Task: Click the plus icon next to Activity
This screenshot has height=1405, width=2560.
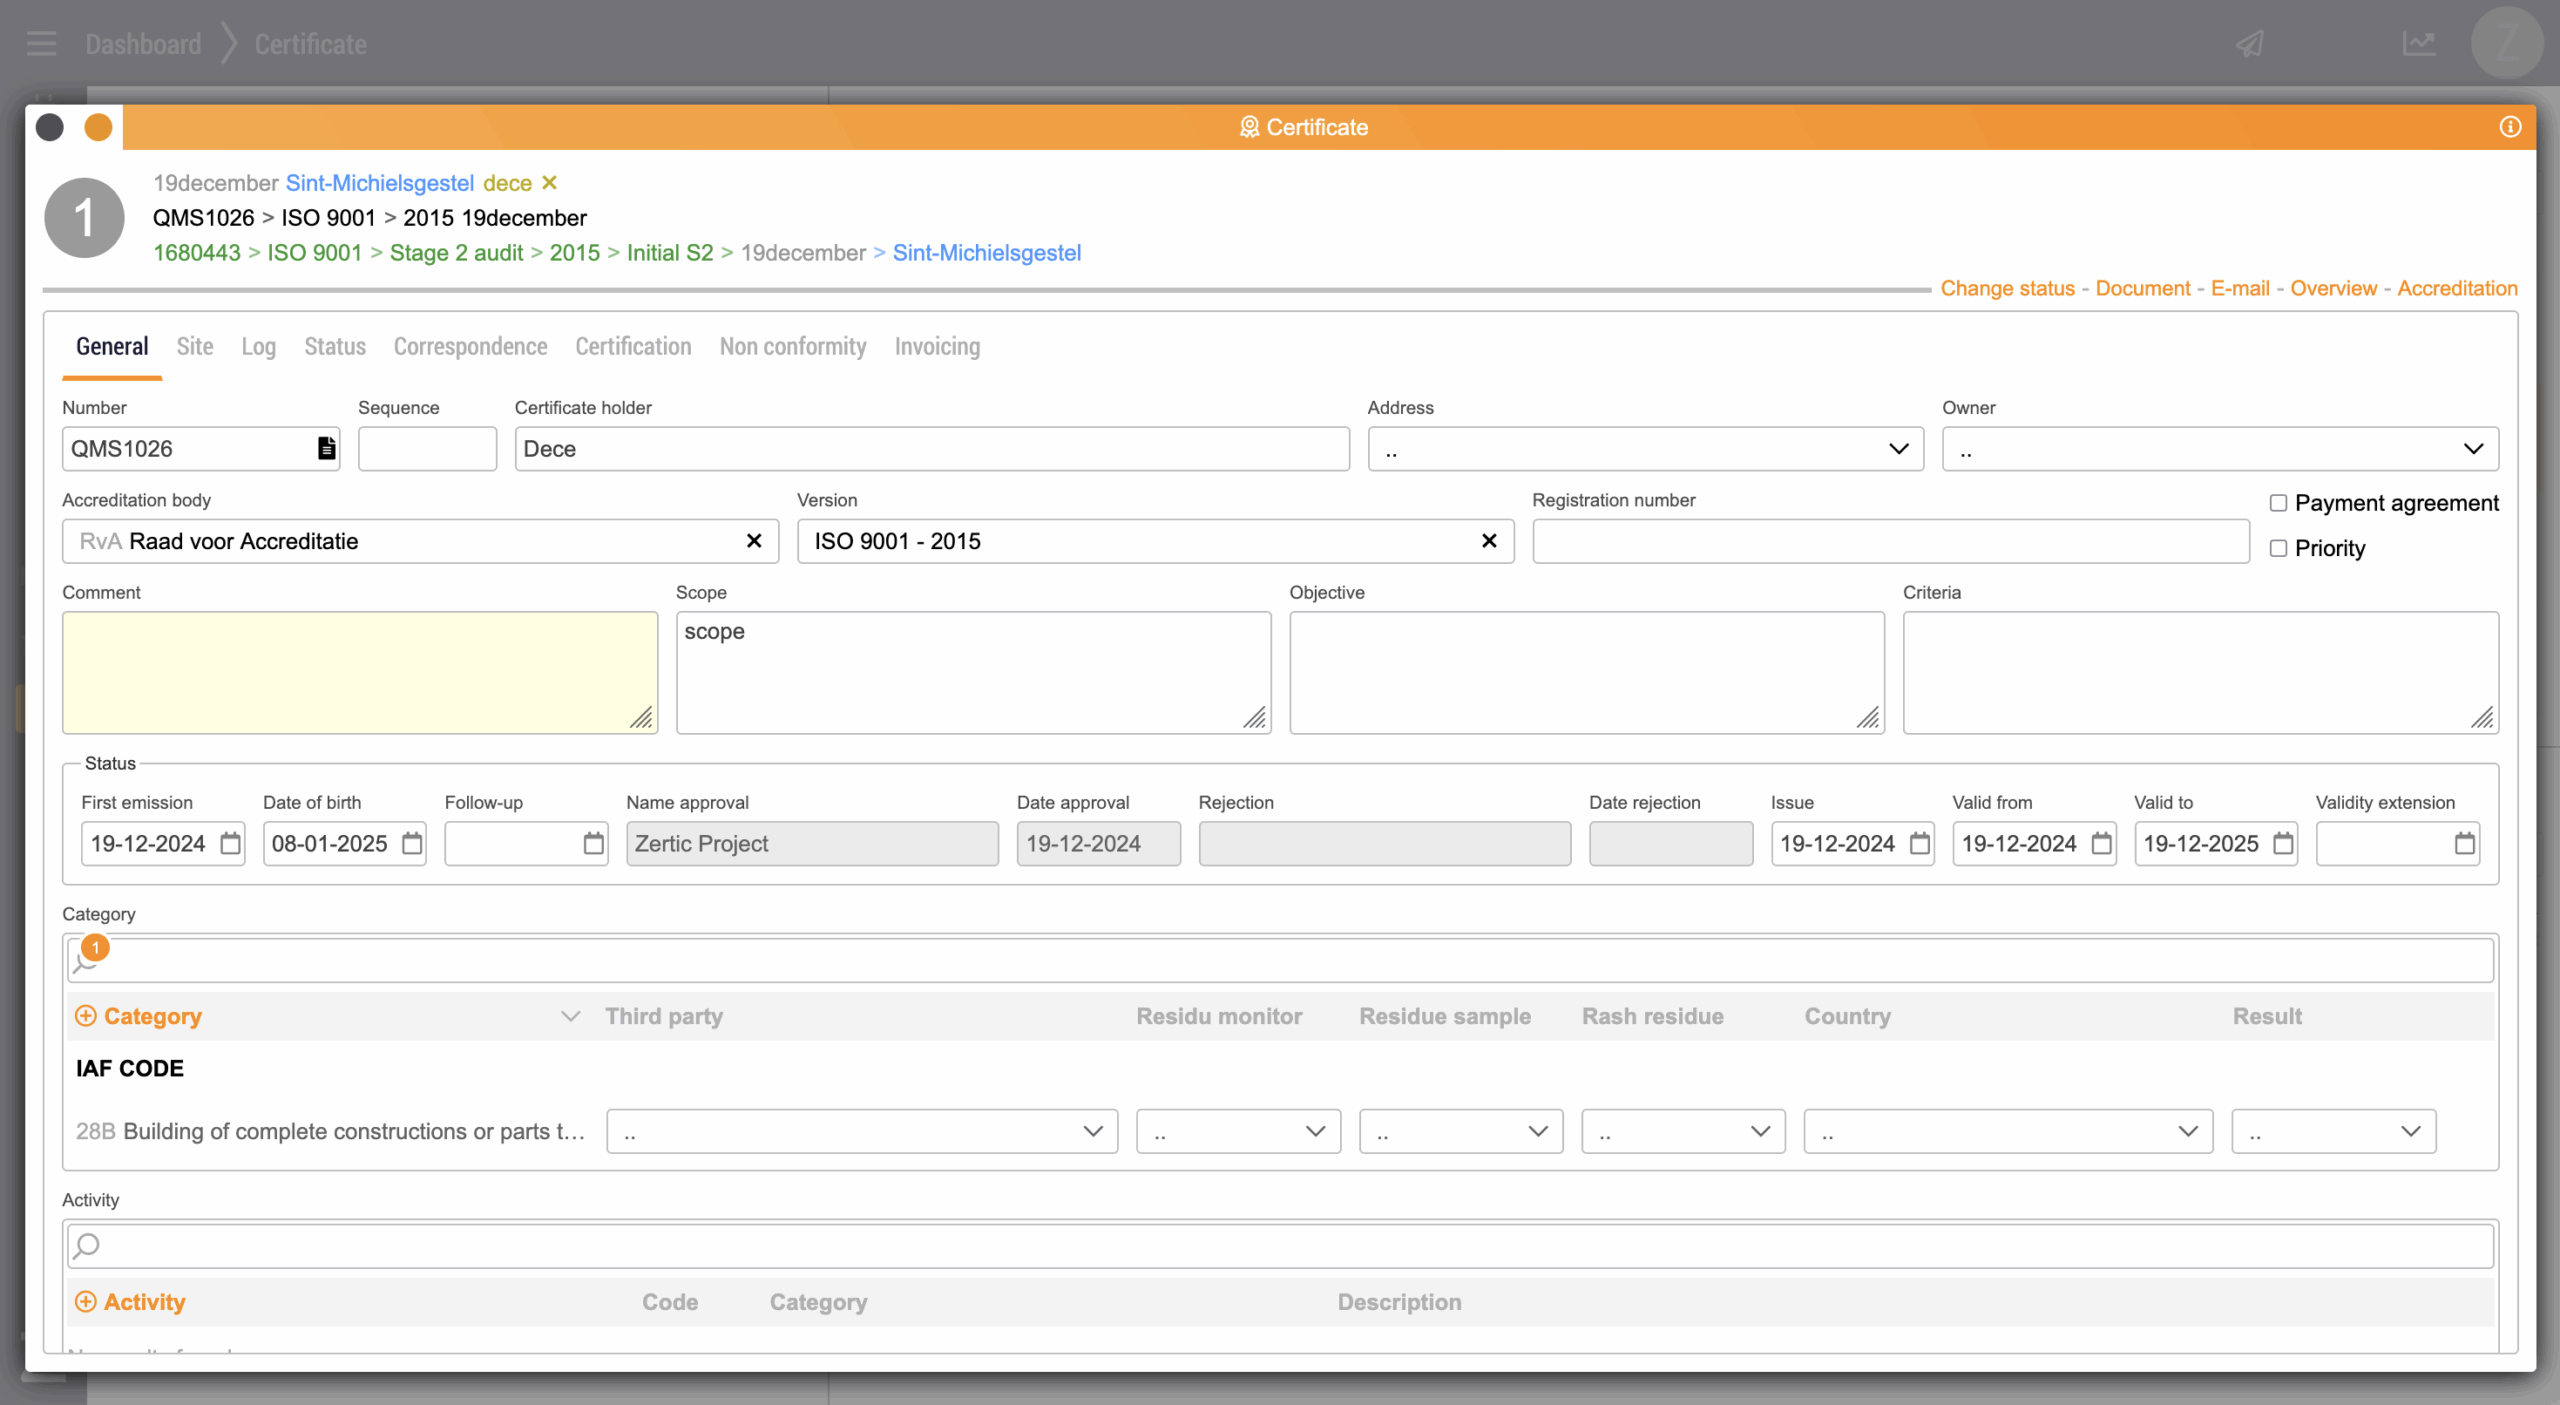Action: pos(86,1302)
